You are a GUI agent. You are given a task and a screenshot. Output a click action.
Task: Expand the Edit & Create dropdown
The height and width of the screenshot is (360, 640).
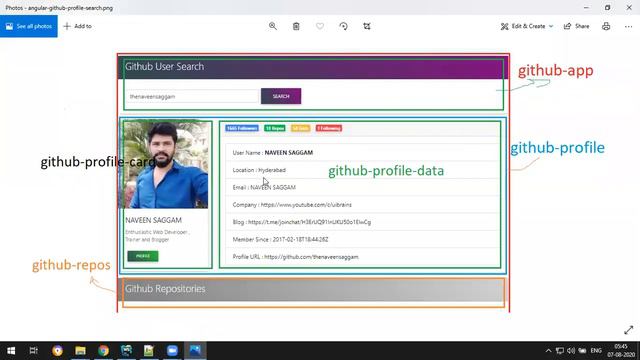(x=527, y=26)
